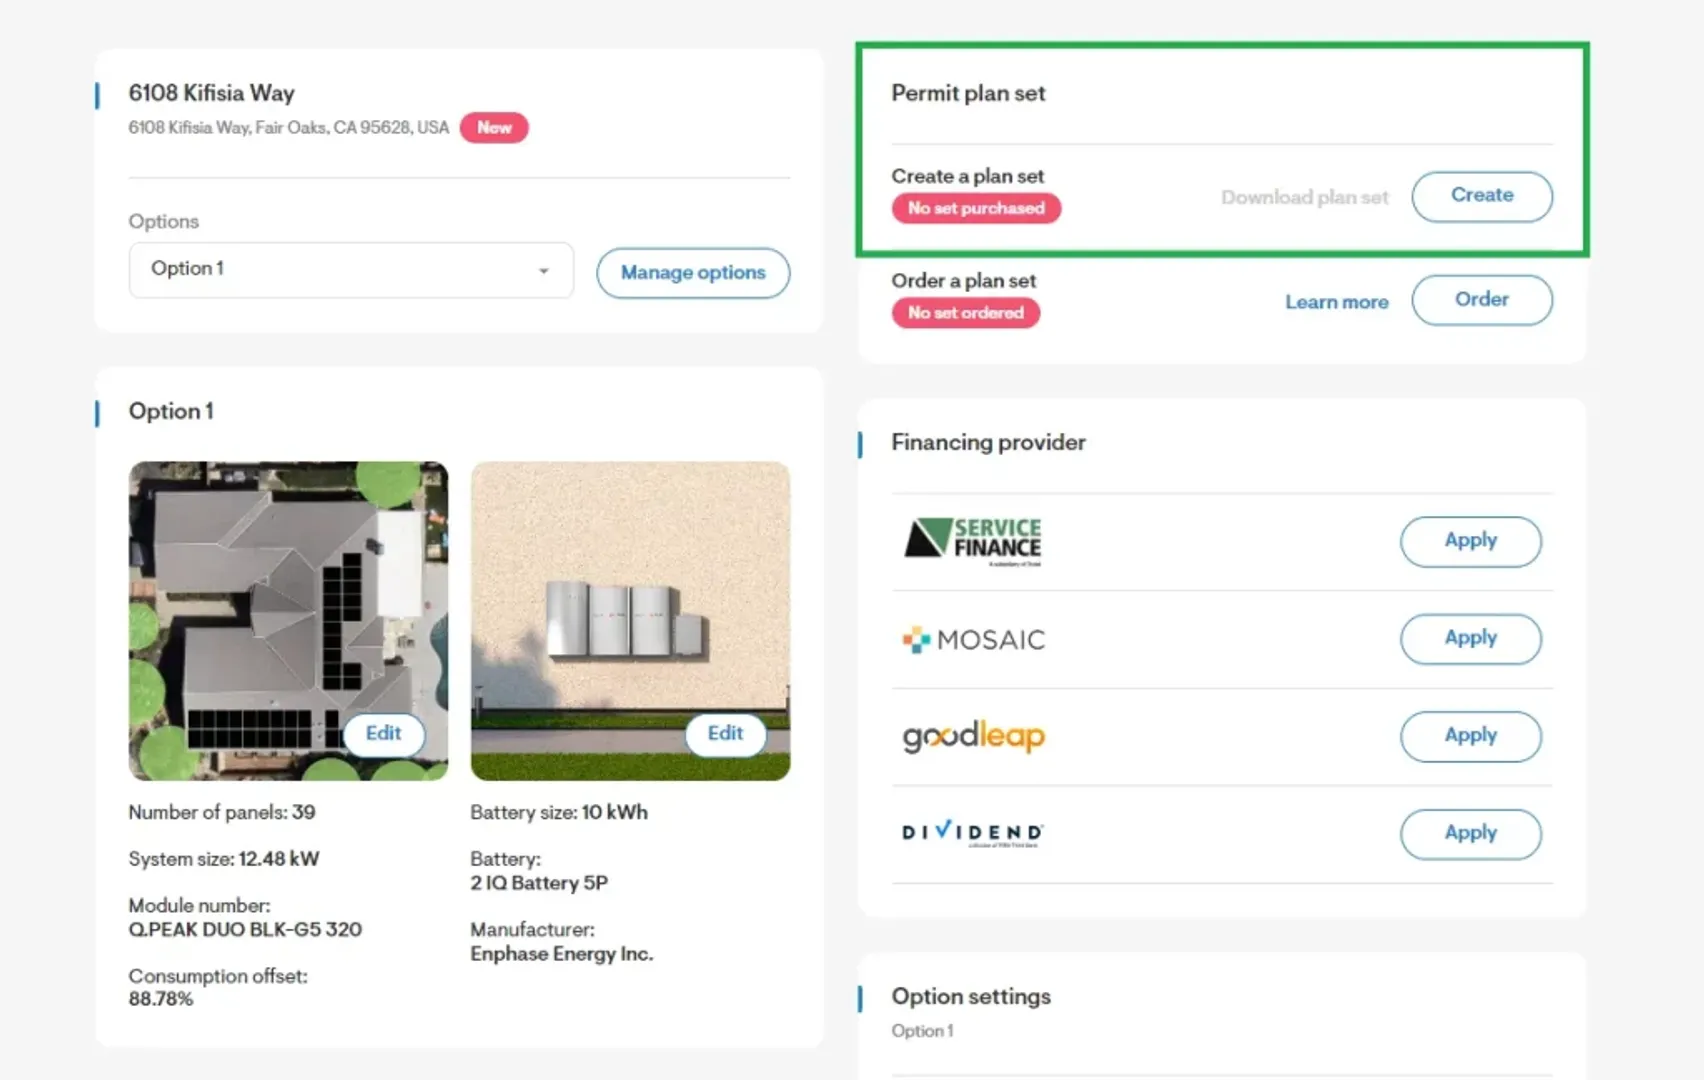Click Order to order a plan set
Viewport: 1704px width, 1080px height.
pyautogui.click(x=1482, y=300)
